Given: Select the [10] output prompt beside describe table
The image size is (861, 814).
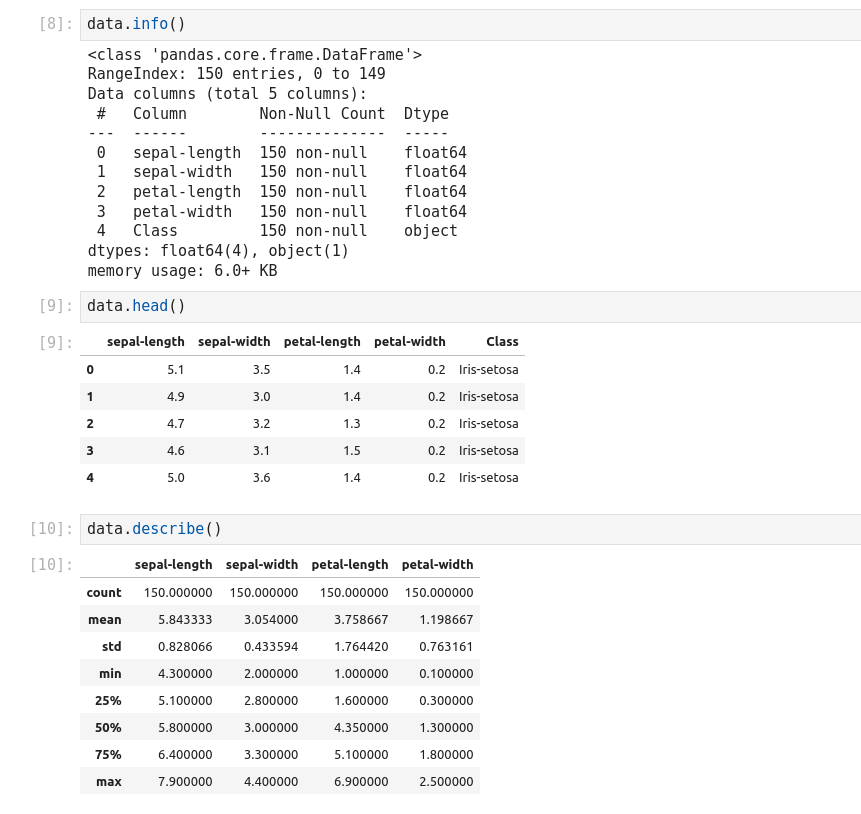Looking at the screenshot, I should point(51,565).
